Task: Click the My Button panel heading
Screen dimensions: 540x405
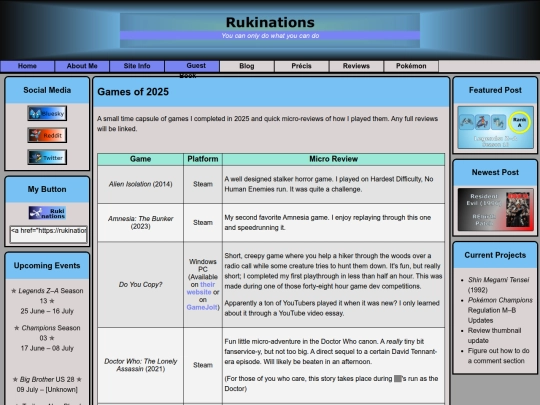Action: coord(47,189)
